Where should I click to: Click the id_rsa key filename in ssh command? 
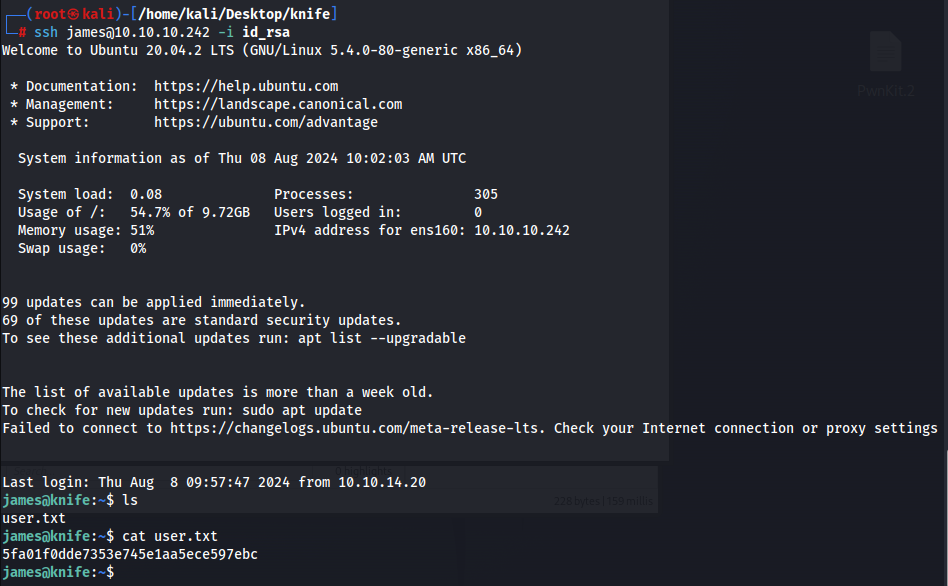pos(266,33)
